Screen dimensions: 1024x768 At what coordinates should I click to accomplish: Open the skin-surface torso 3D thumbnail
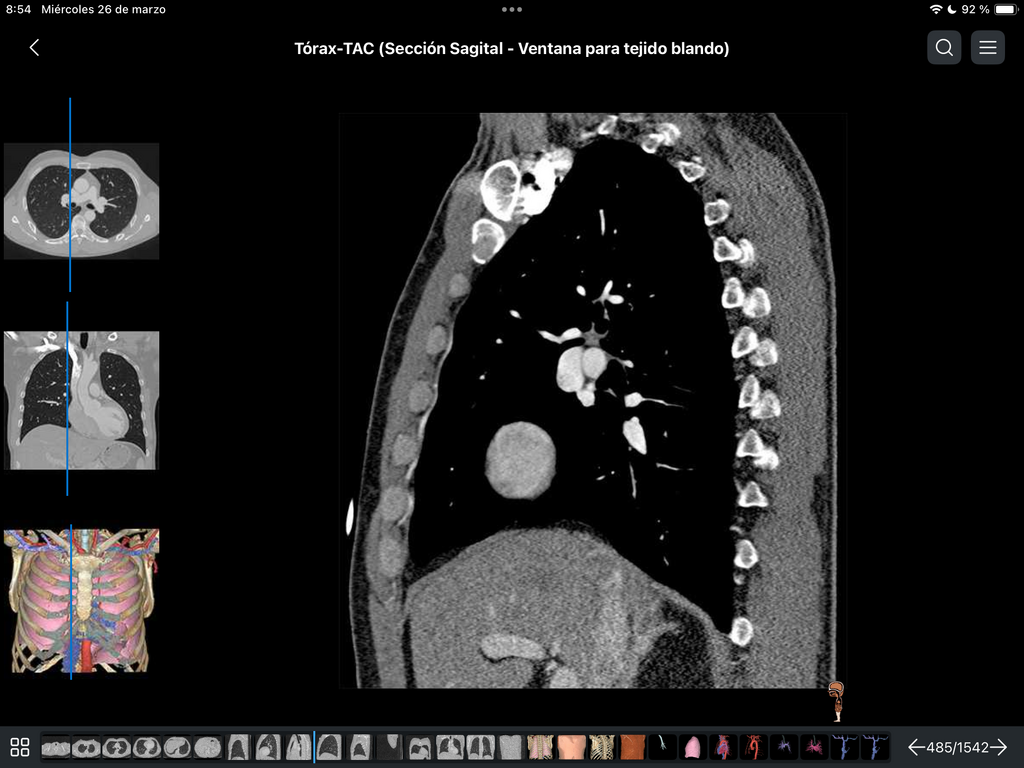tap(571, 746)
